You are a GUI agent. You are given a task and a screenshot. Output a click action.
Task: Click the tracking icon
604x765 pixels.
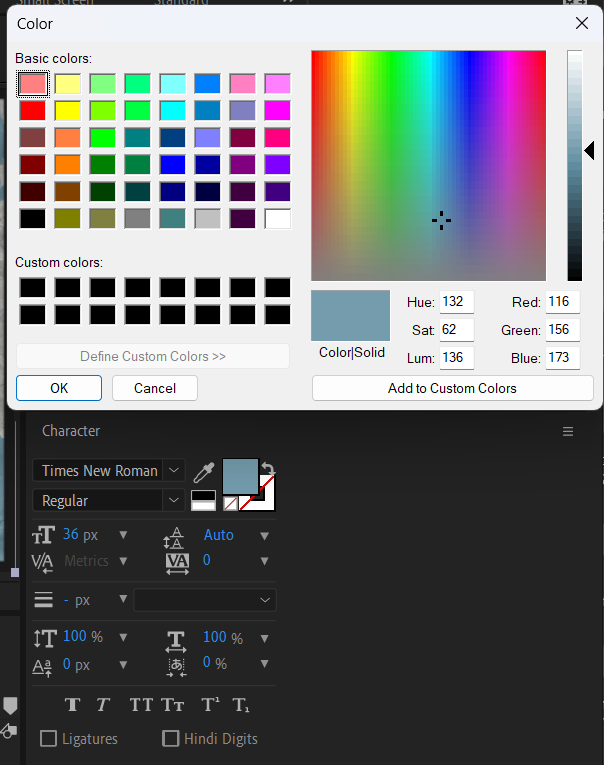tap(177, 563)
